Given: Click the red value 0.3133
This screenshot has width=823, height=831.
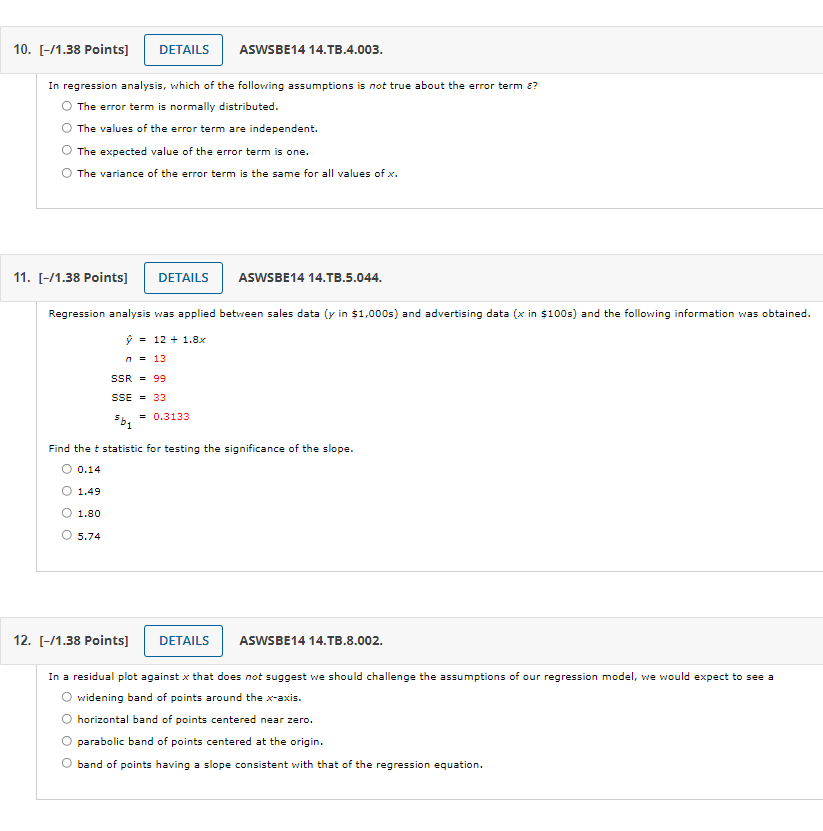Looking at the screenshot, I should pyautogui.click(x=171, y=417).
